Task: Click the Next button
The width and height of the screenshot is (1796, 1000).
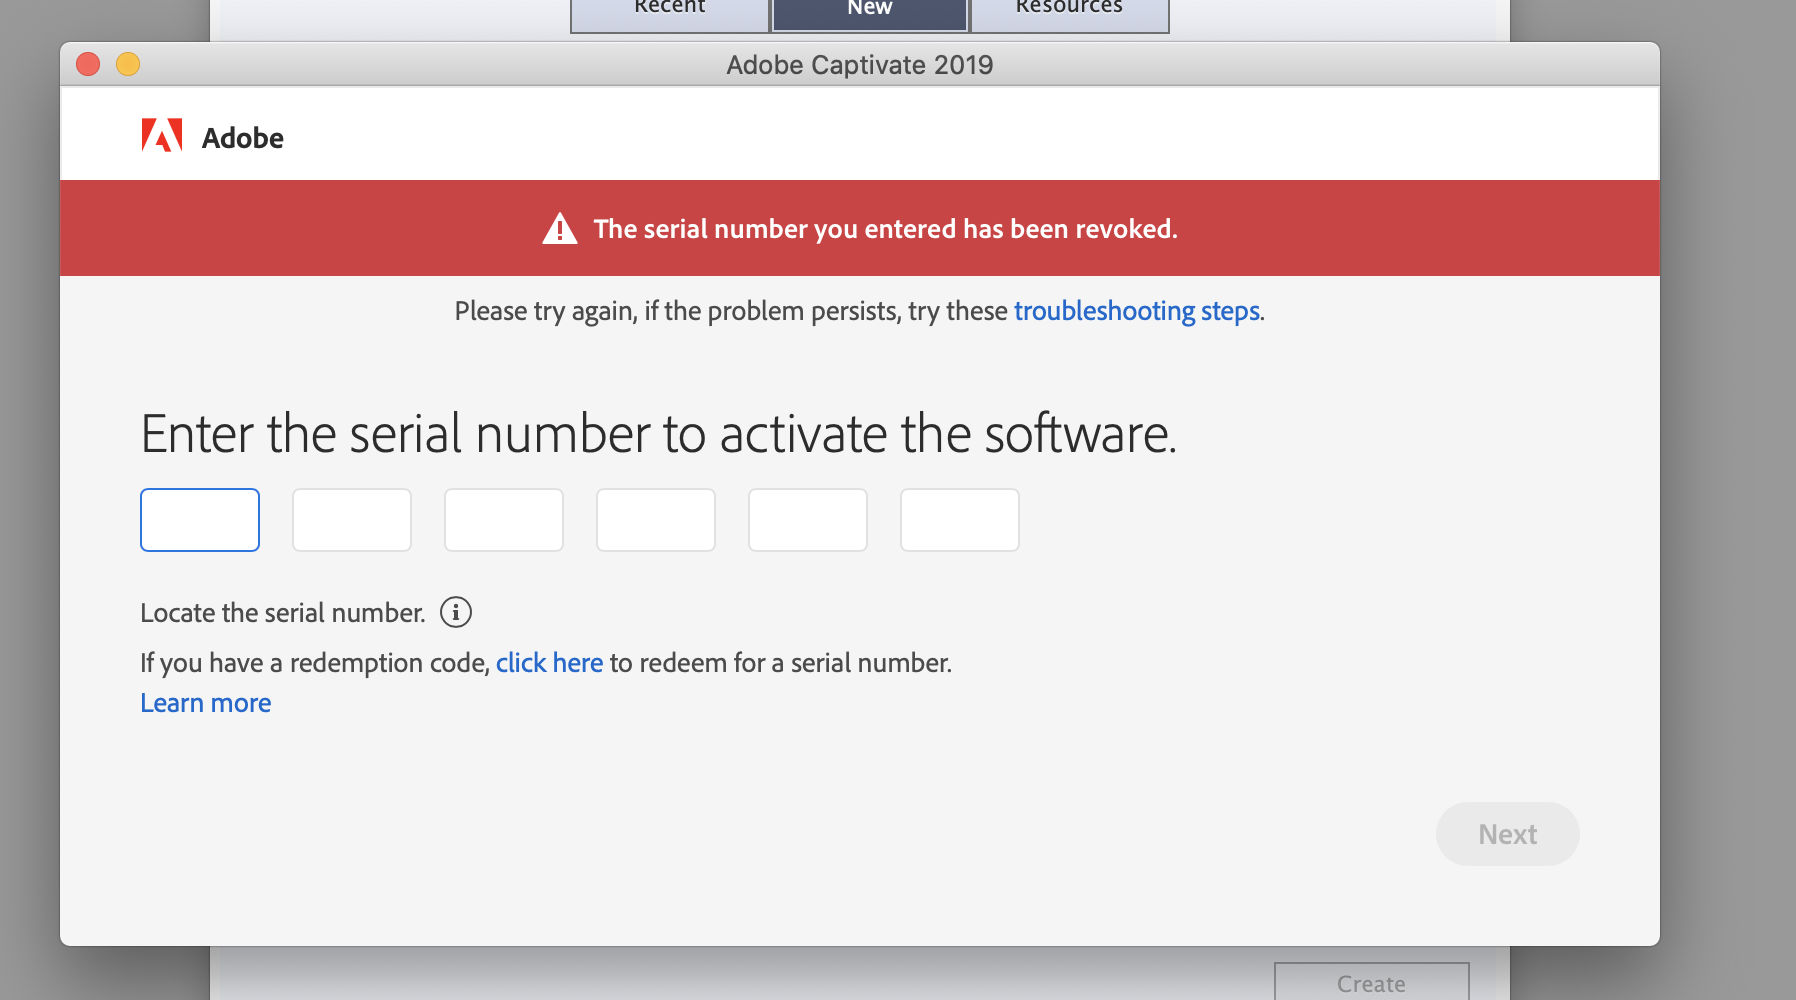Action: tap(1508, 834)
